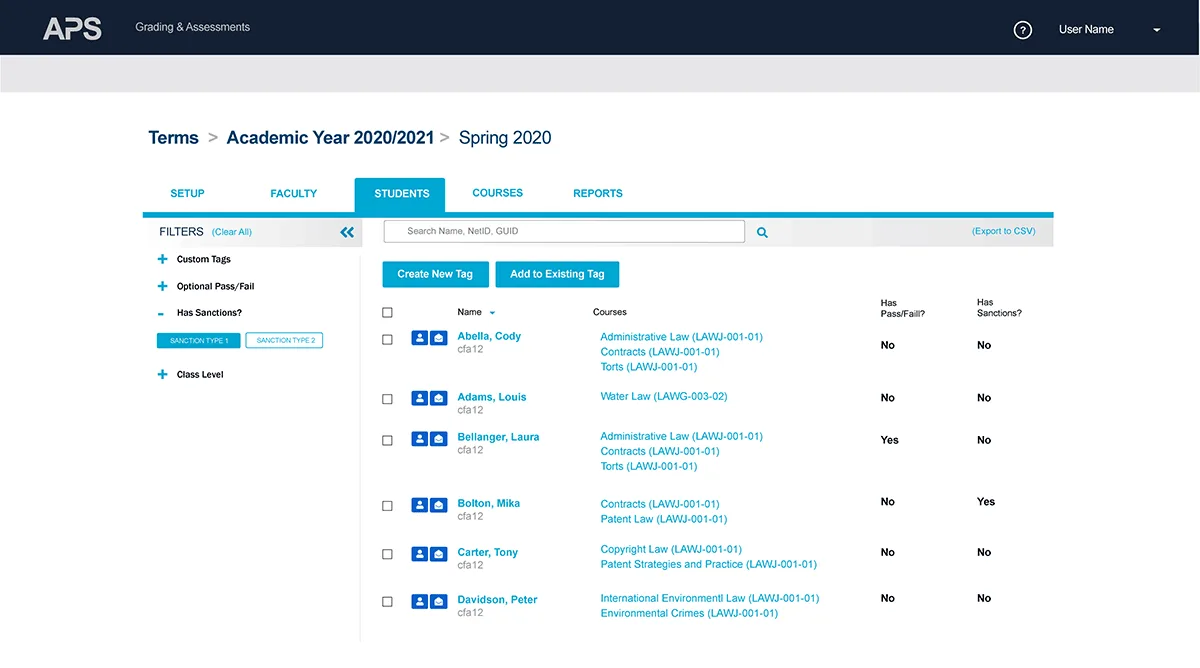Viewport: 1200px width, 668px height.
Task: Focus the Name, NetID, GUID search field
Action: [x=565, y=231]
